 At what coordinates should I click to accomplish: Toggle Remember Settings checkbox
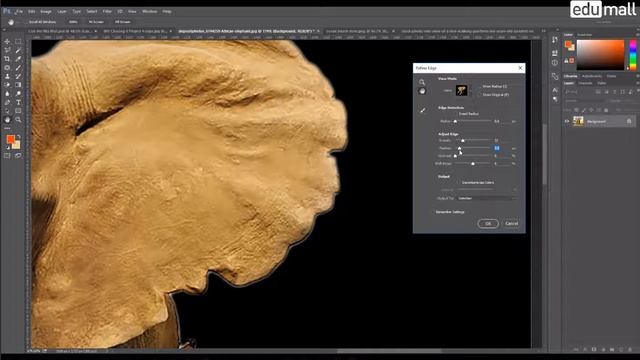(433, 212)
